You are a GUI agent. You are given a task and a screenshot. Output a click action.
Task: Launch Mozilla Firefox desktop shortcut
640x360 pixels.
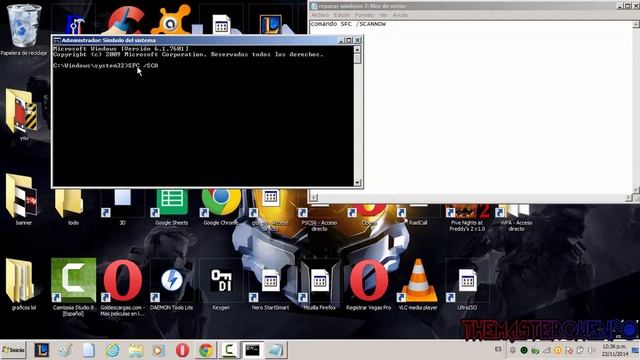point(319,281)
